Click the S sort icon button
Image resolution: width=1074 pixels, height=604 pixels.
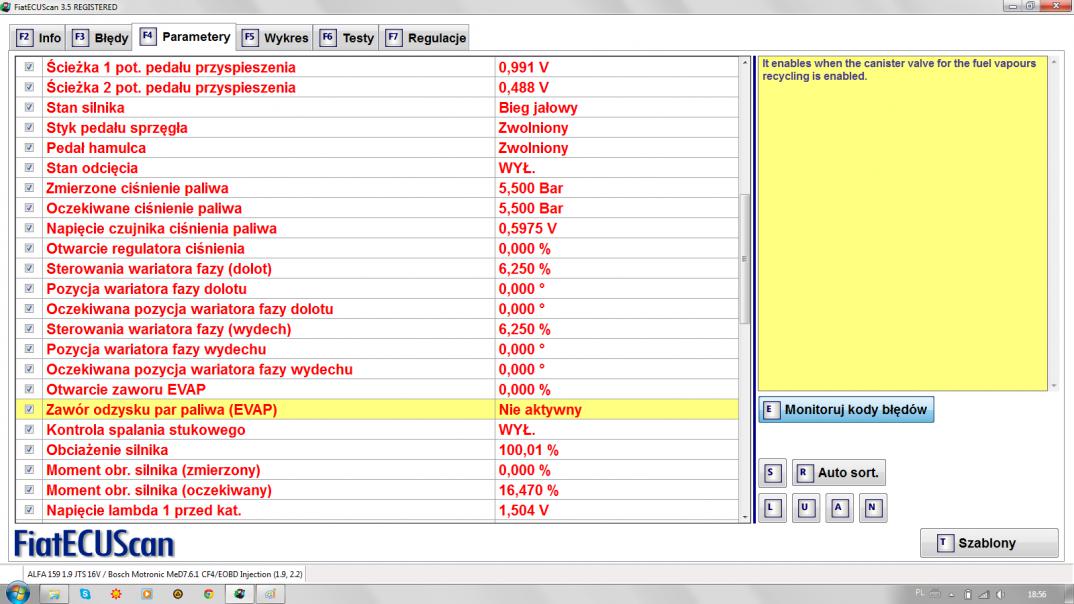pos(770,472)
